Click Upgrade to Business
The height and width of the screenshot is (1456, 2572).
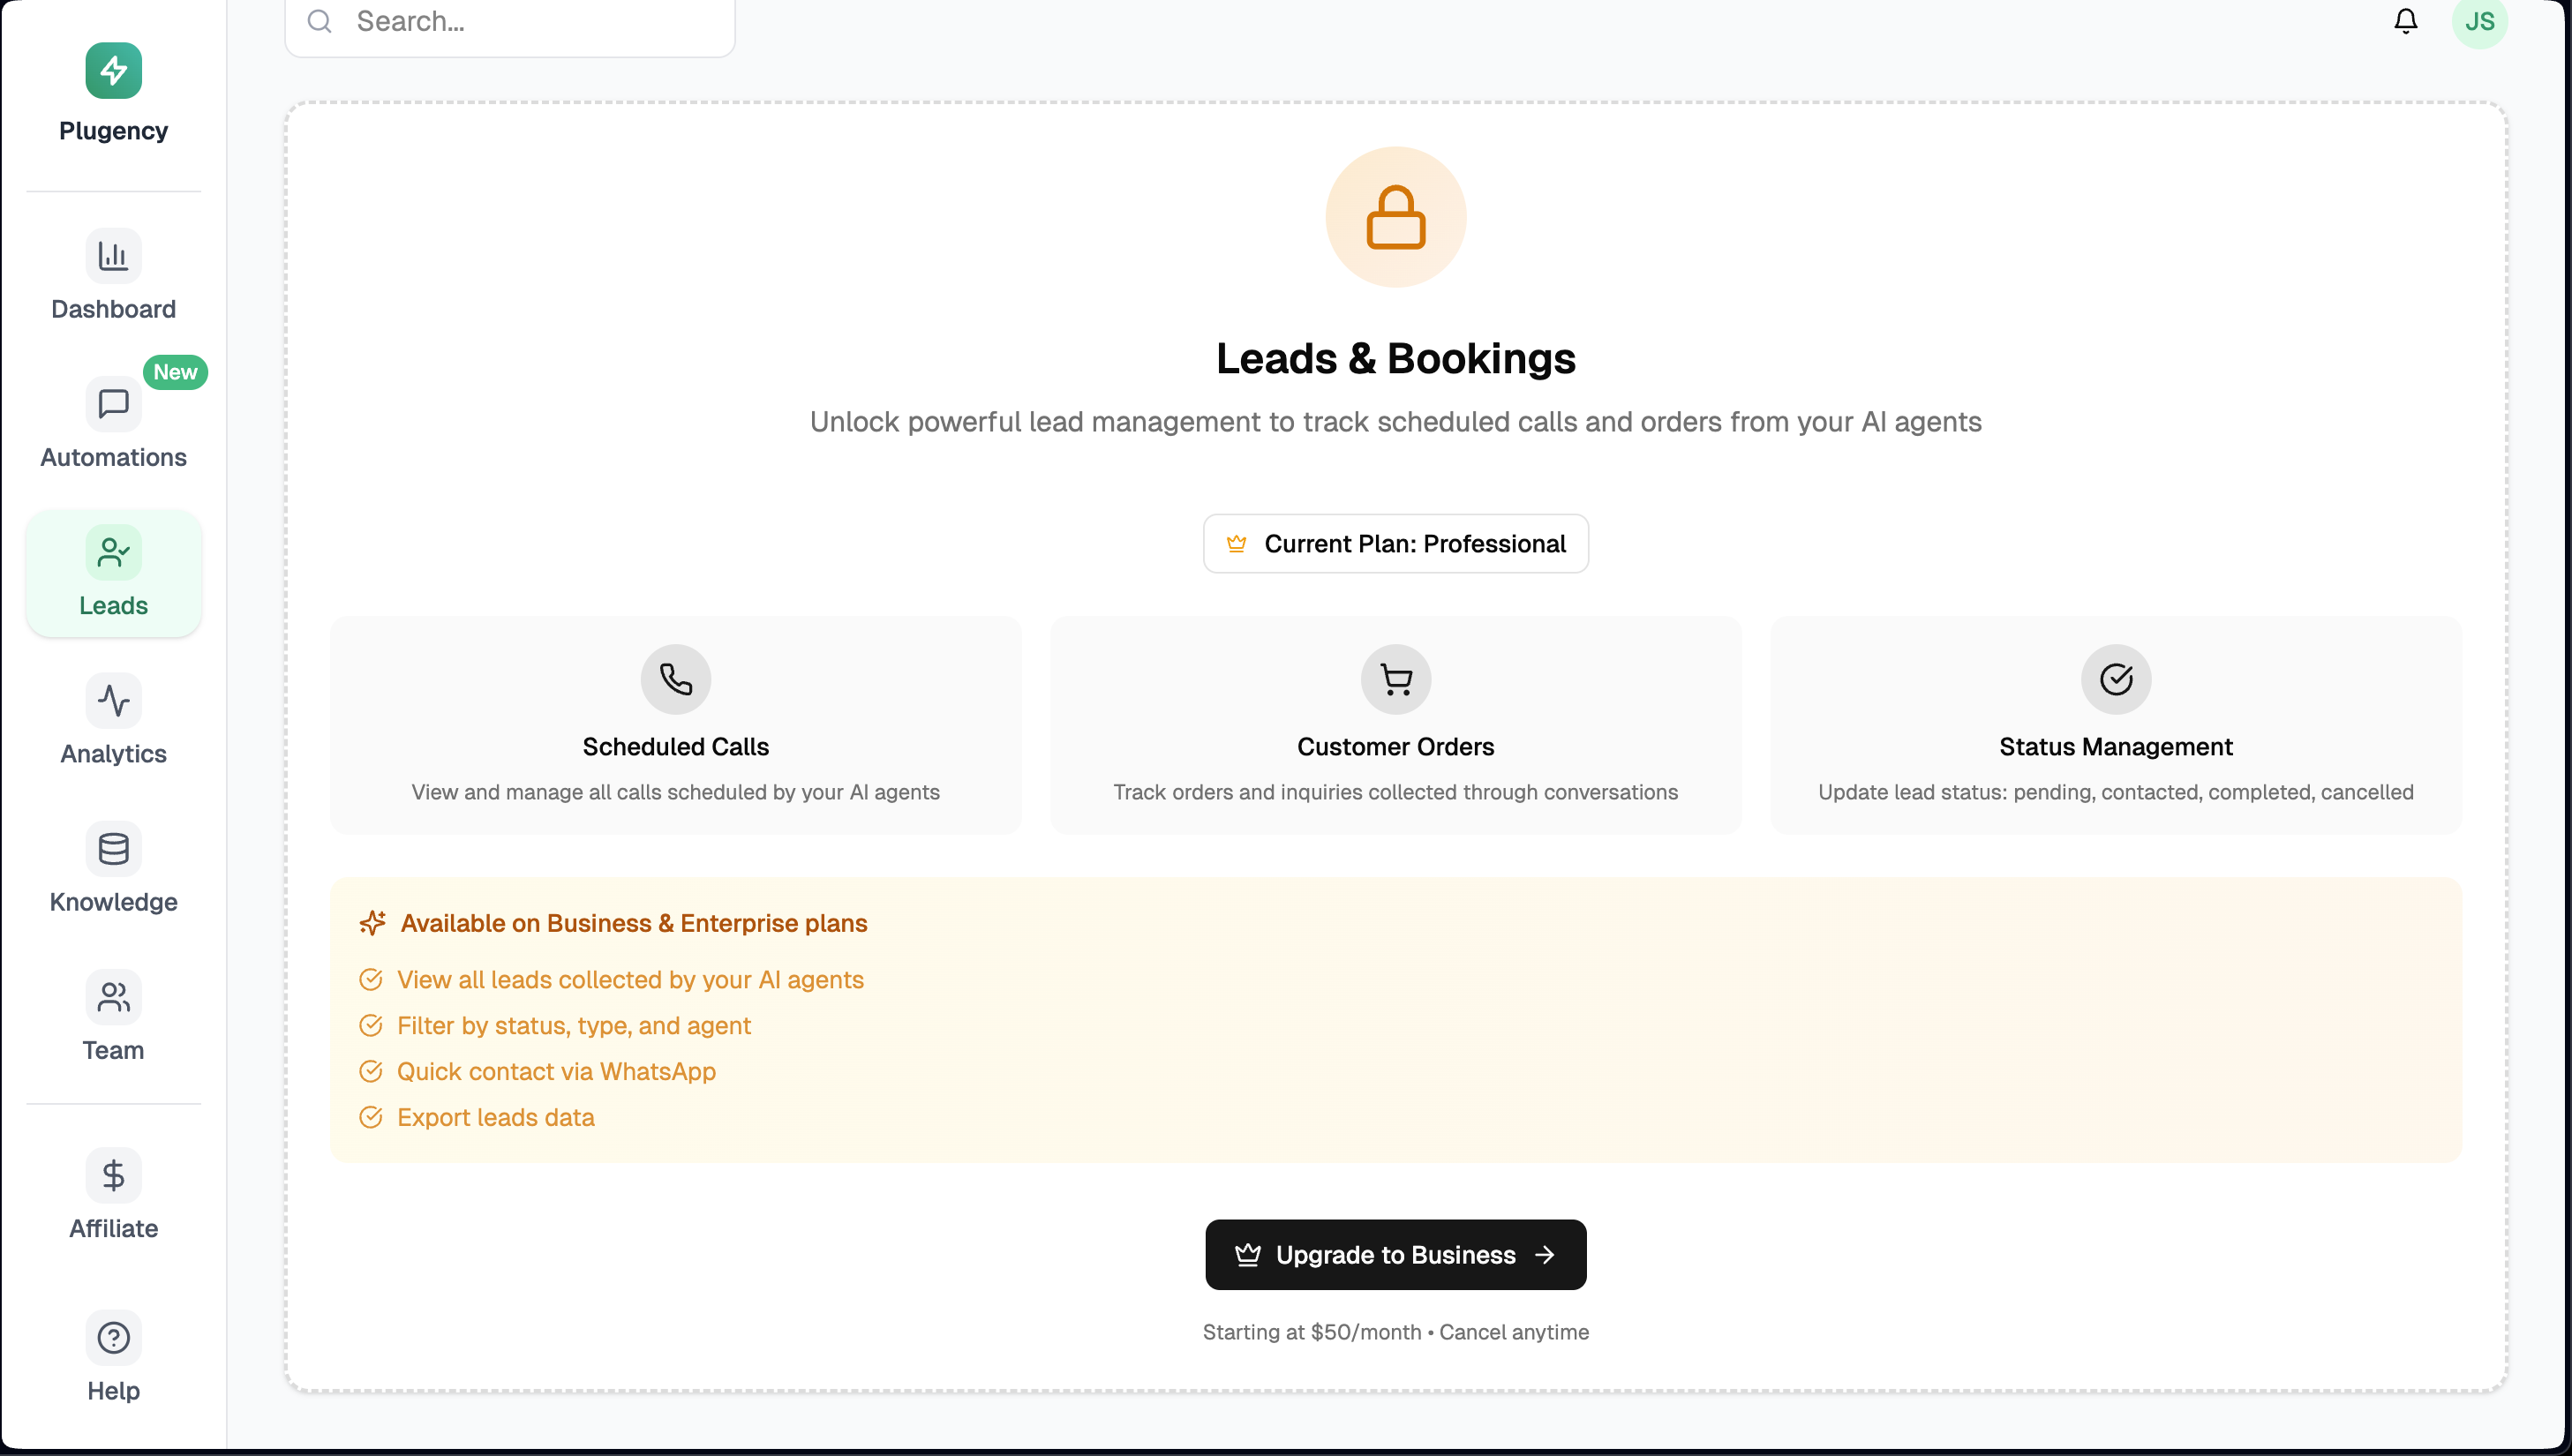coord(1396,1254)
